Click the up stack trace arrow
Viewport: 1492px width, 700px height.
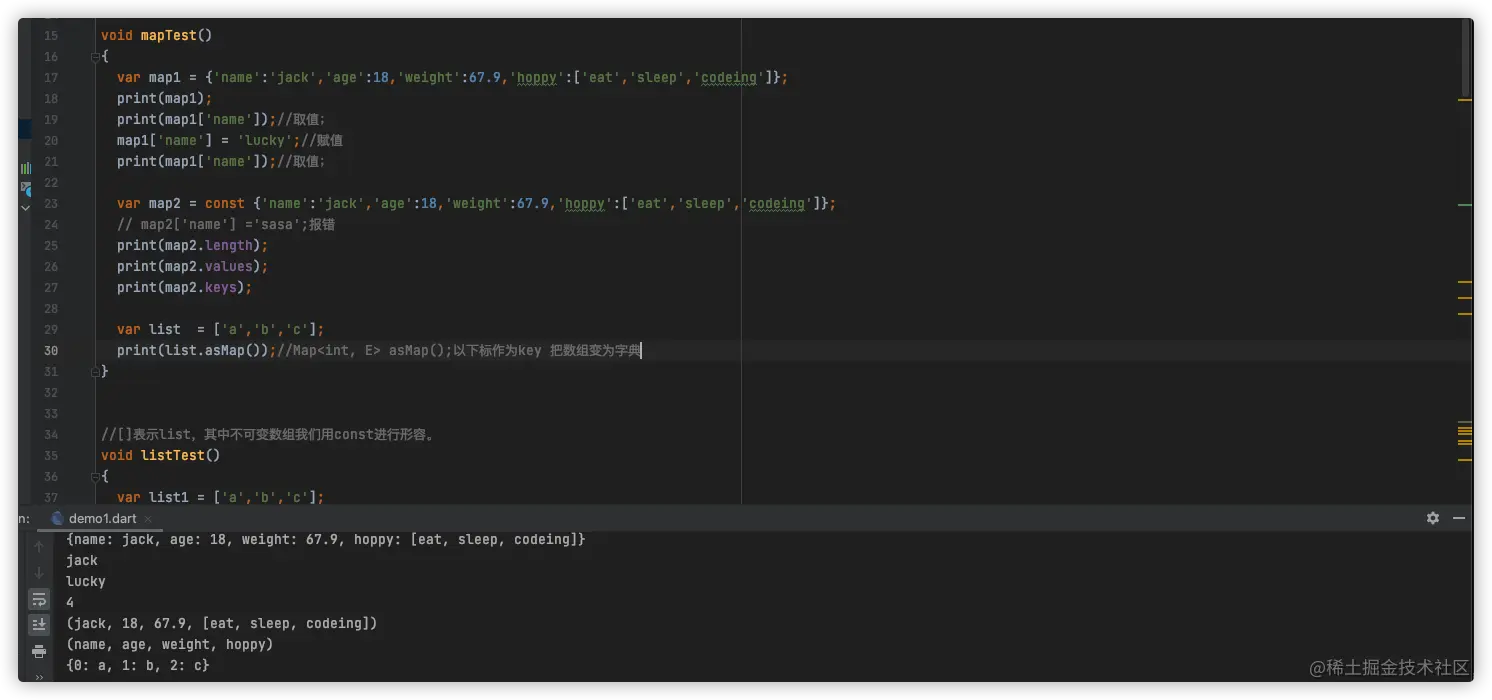pyautogui.click(x=39, y=547)
